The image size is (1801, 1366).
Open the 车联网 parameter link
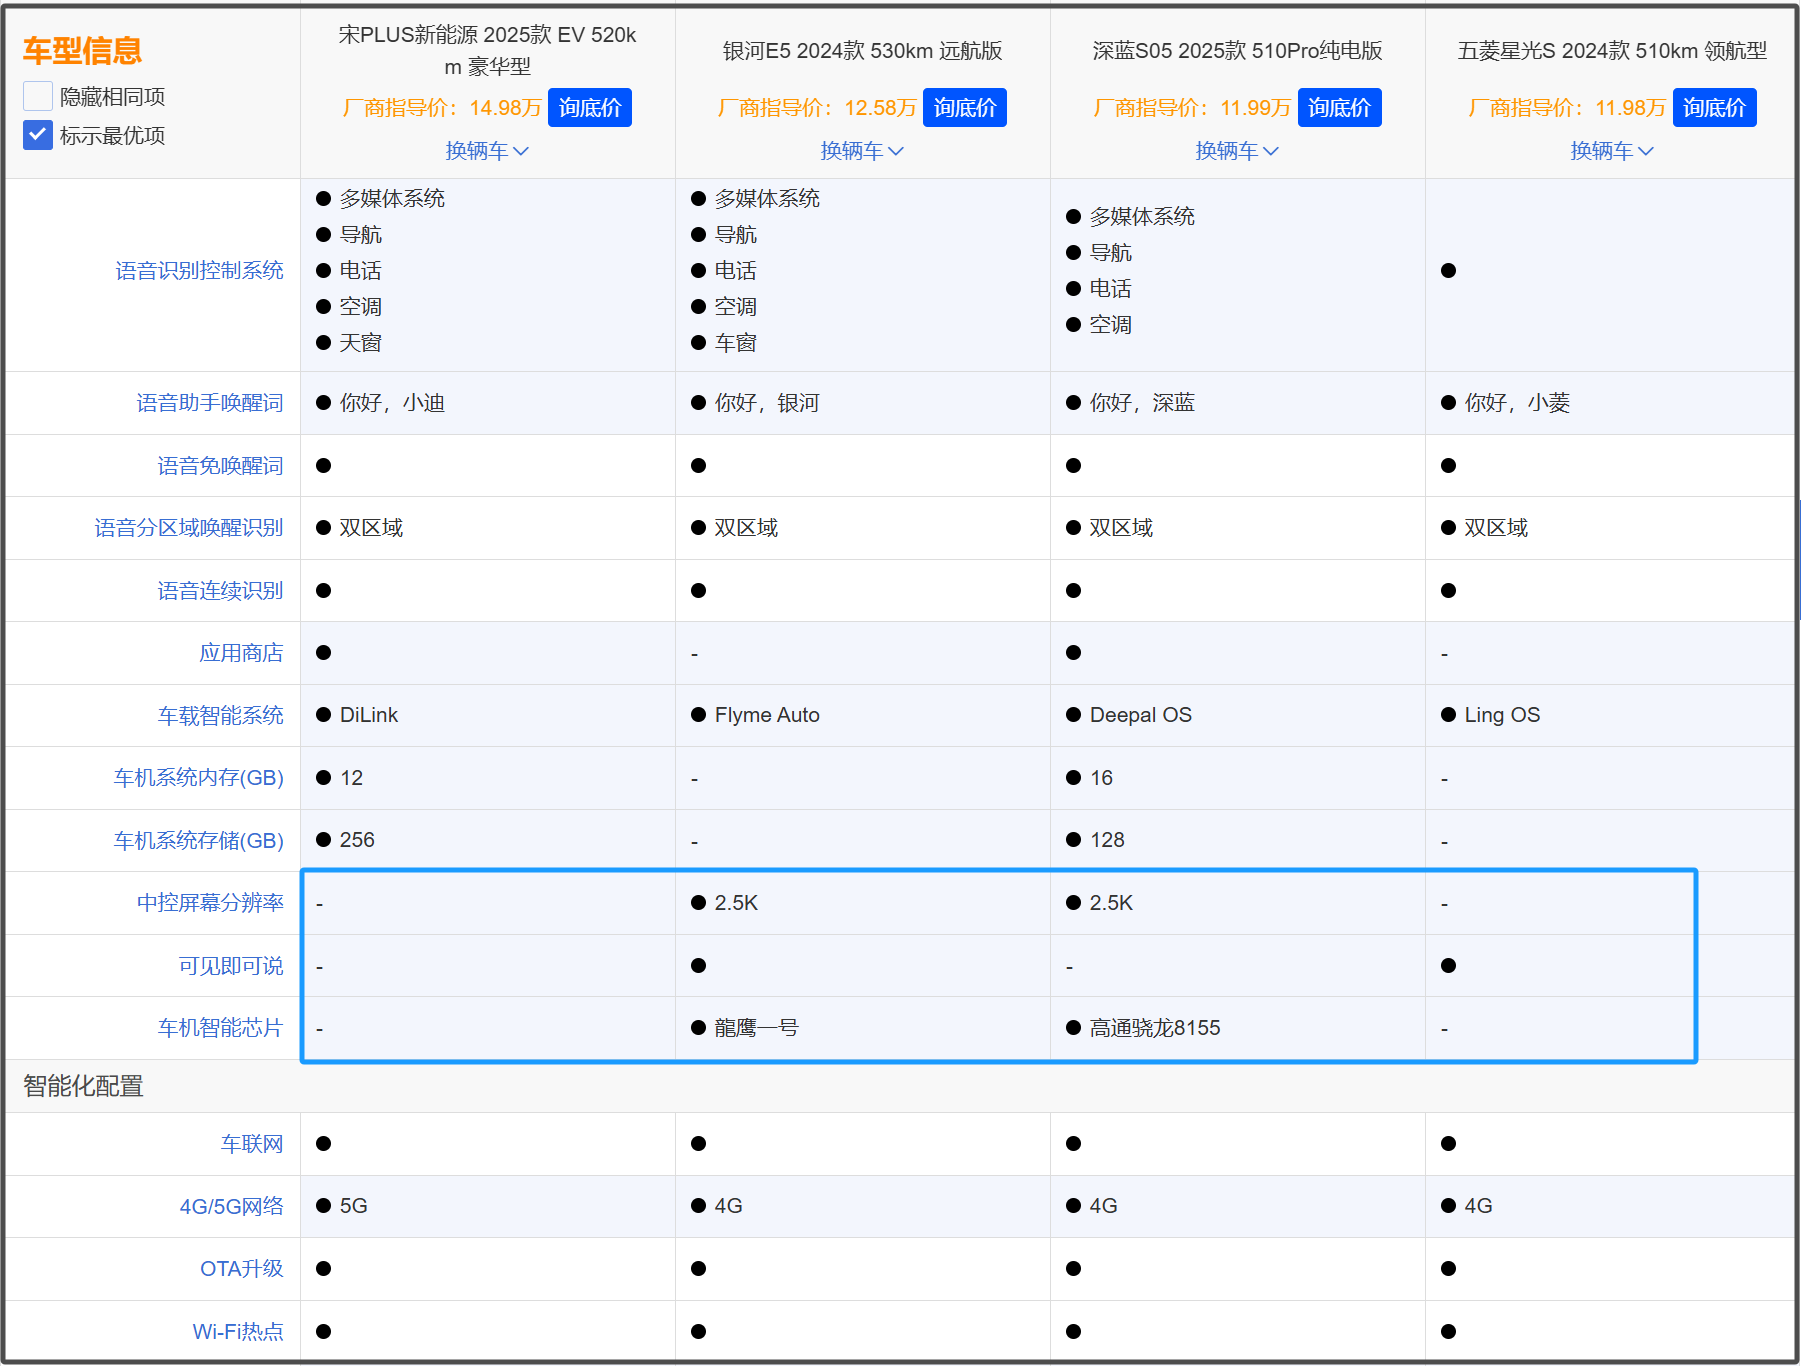(x=252, y=1144)
